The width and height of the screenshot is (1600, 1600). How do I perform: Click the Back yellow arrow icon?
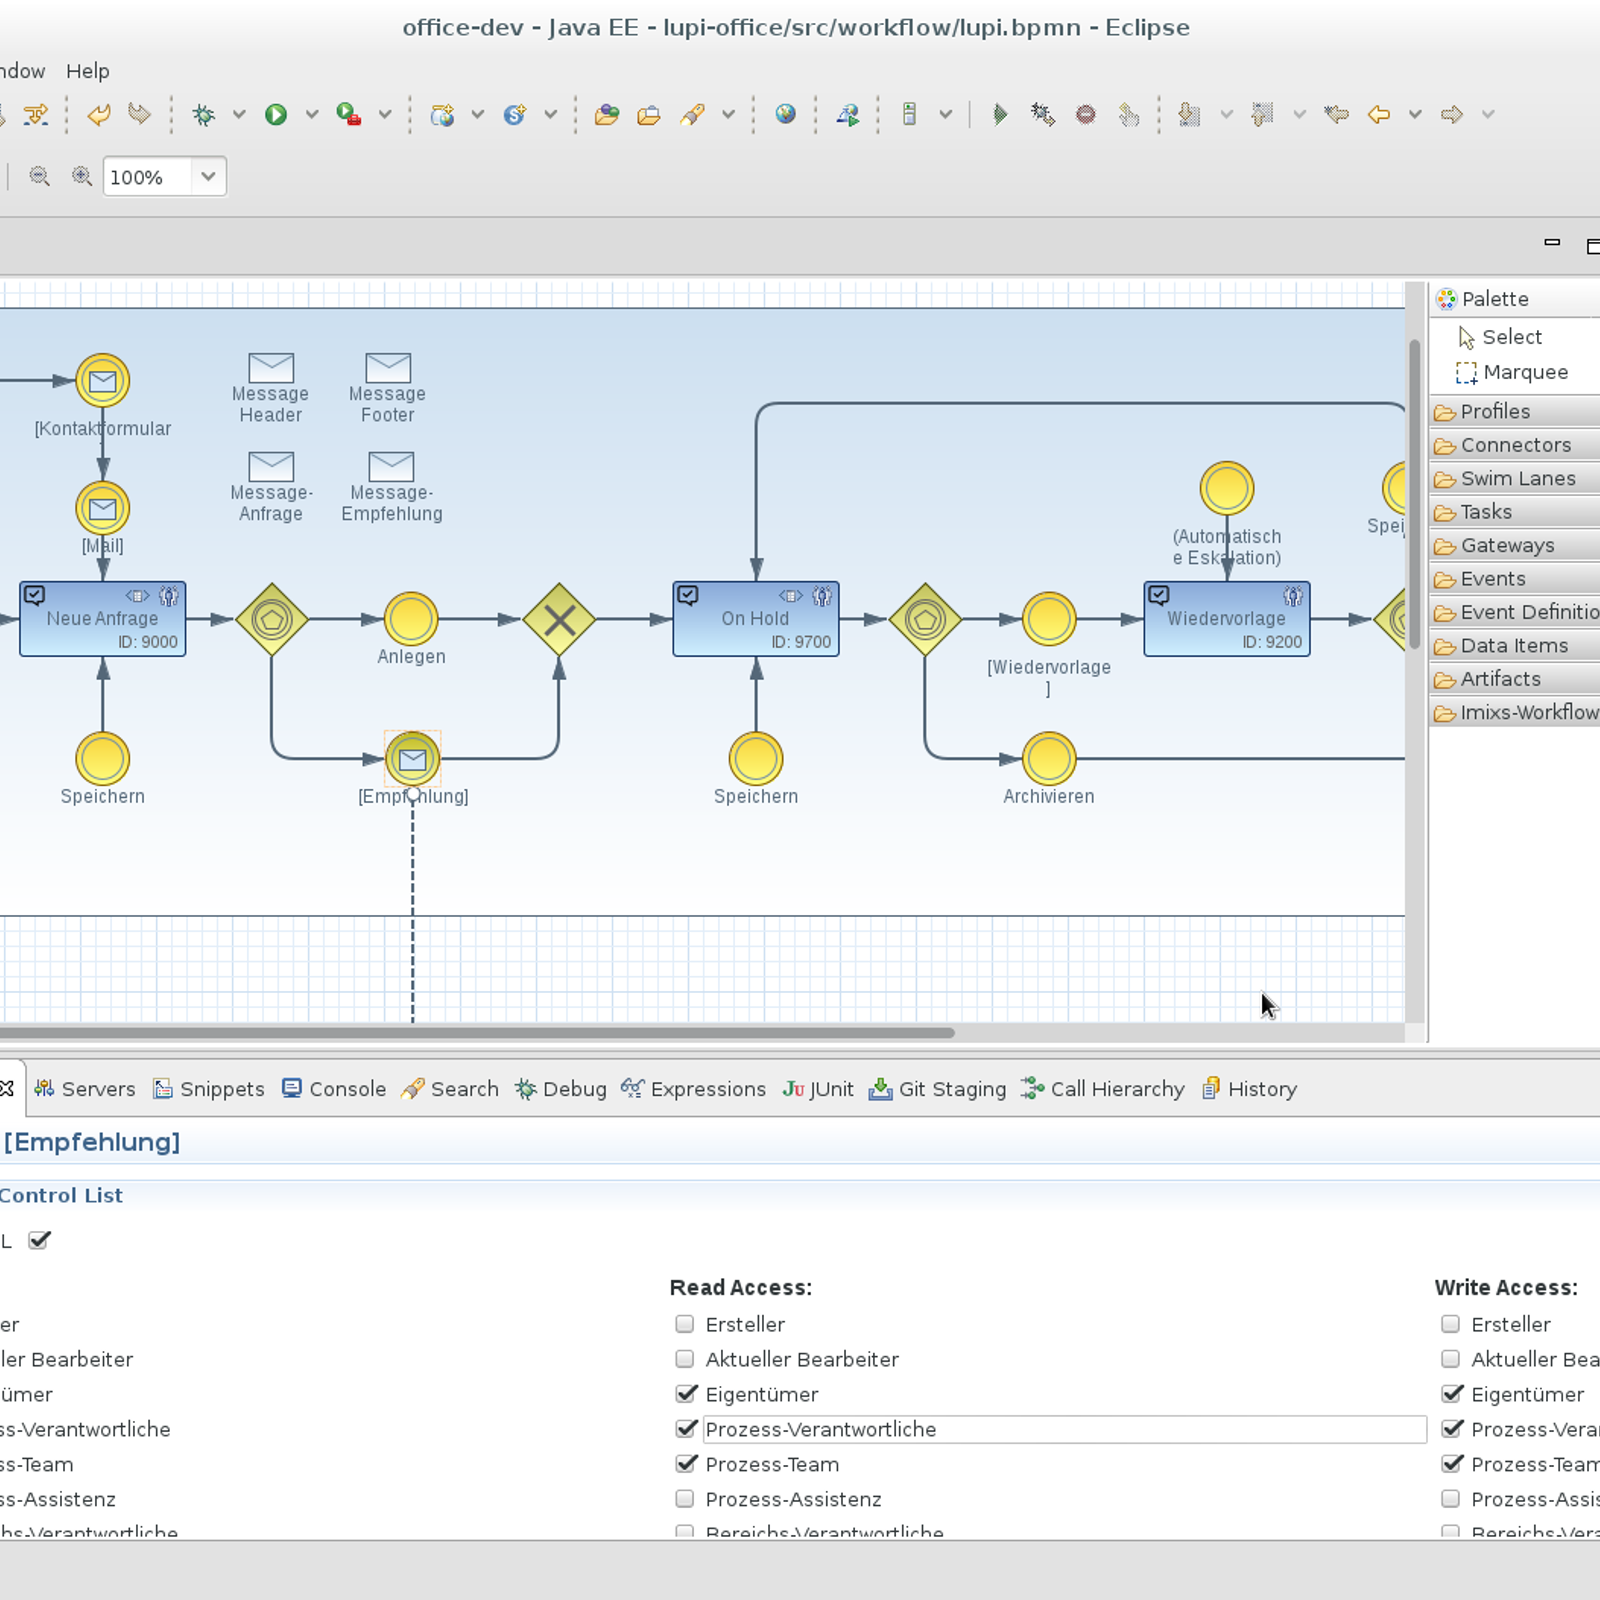coord(1379,115)
